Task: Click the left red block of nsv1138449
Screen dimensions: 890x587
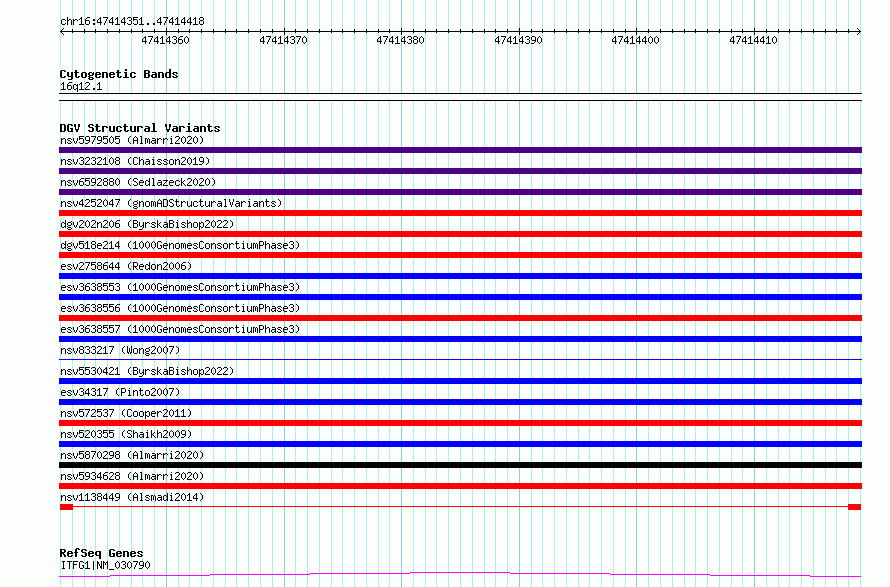Action: tap(66, 507)
